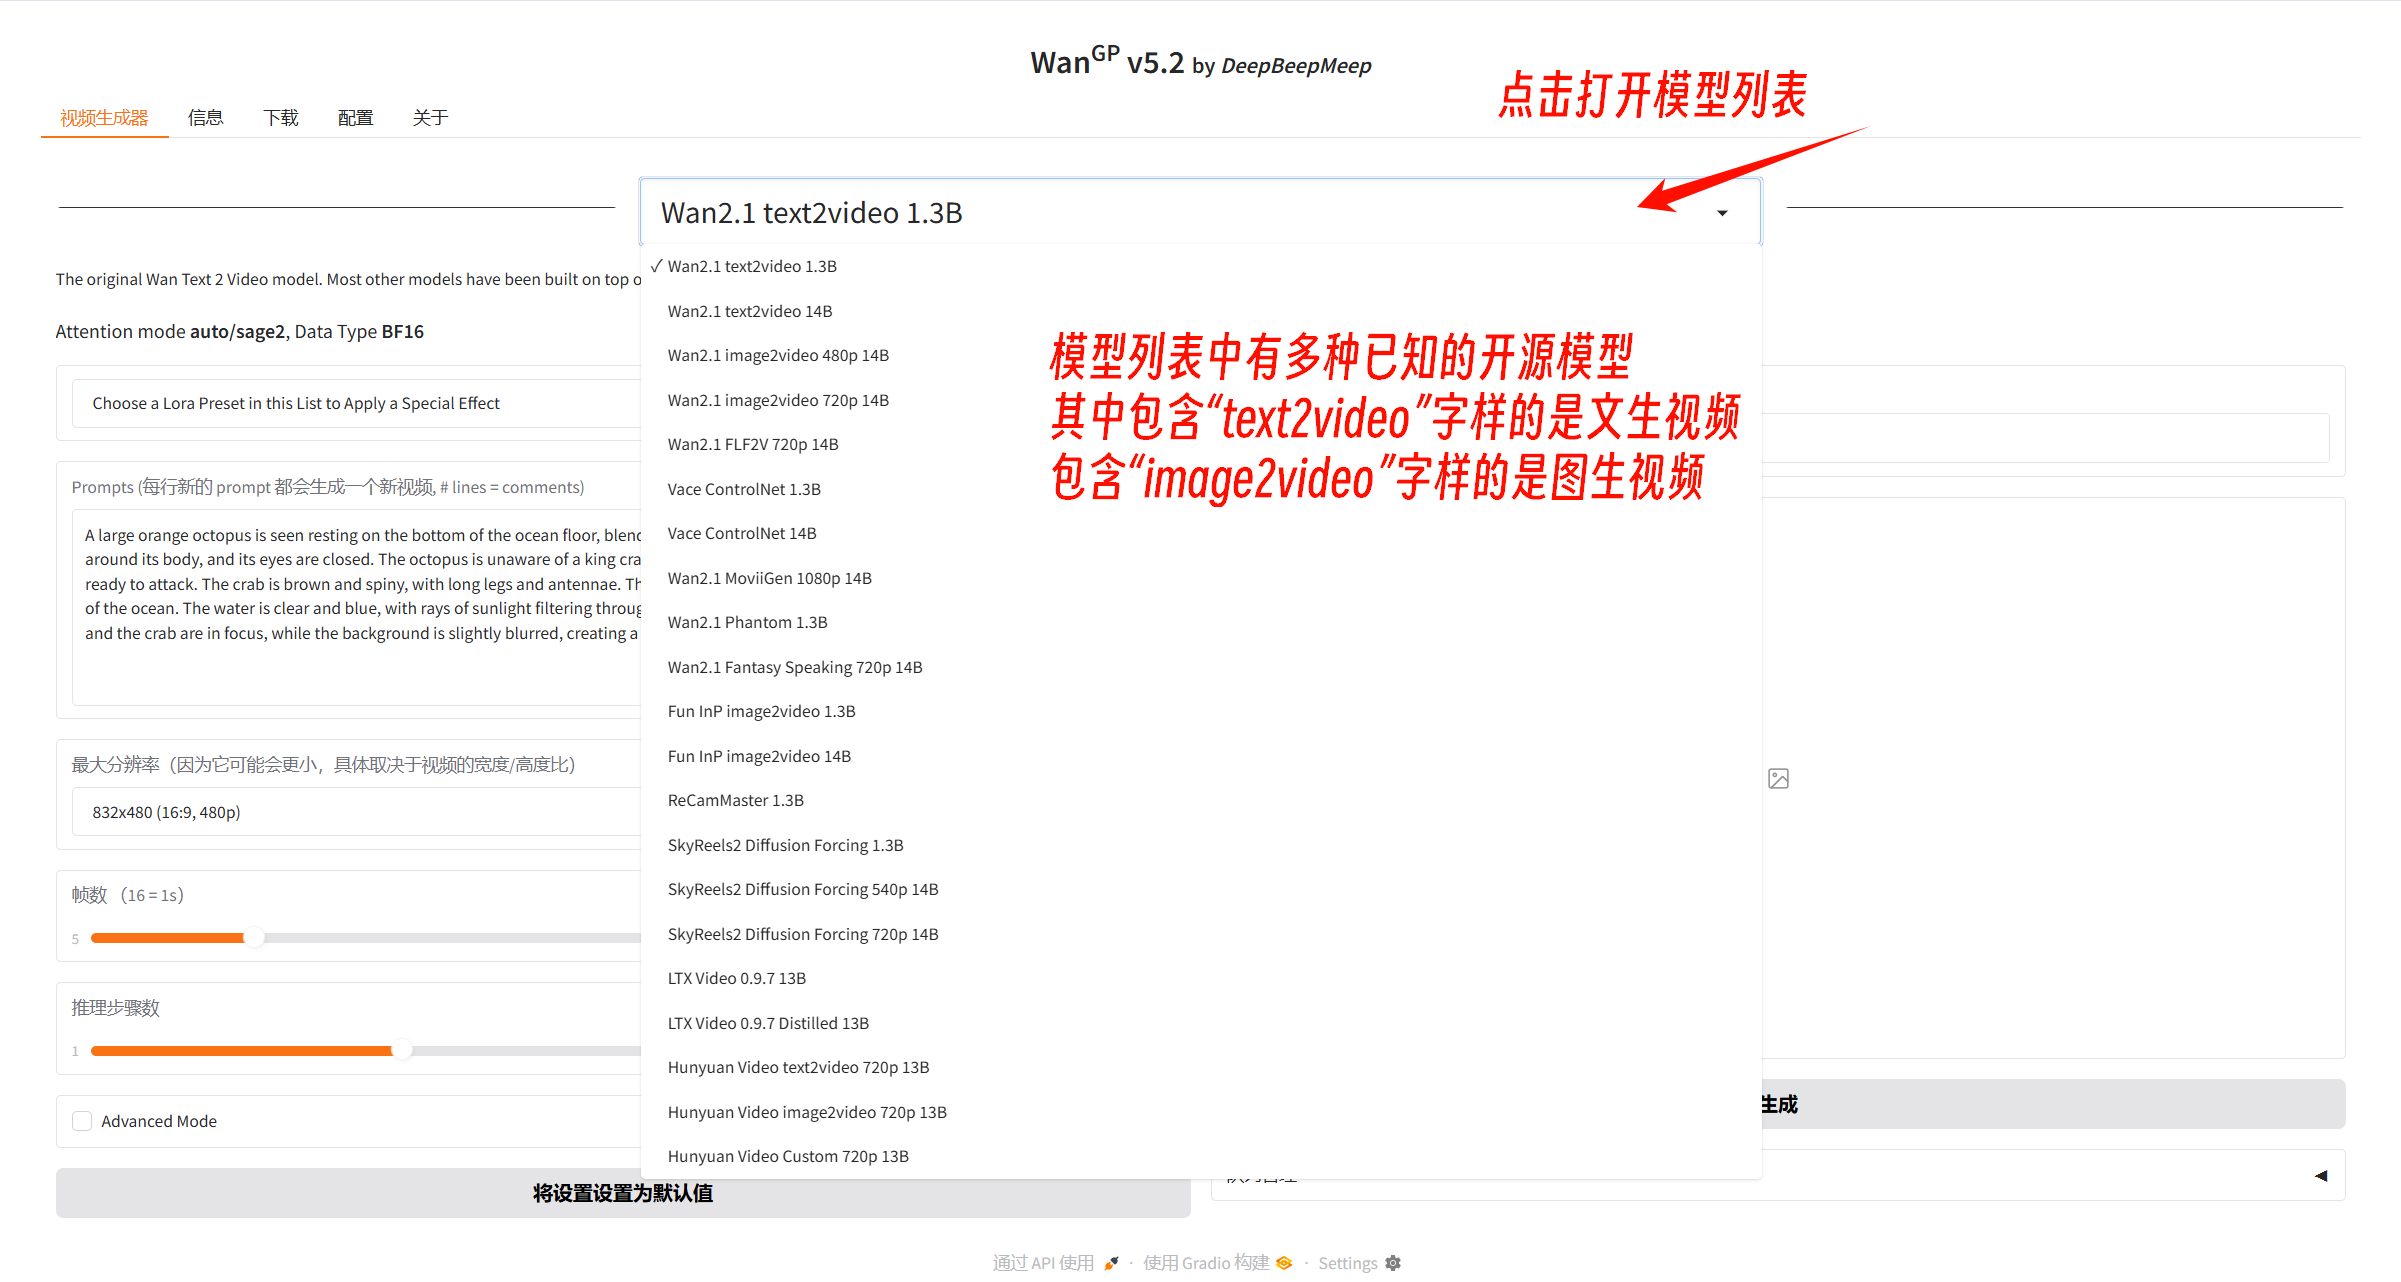The image size is (2401, 1282).
Task: Expand the collapsed panel triangle arrow
Action: (x=2320, y=1176)
